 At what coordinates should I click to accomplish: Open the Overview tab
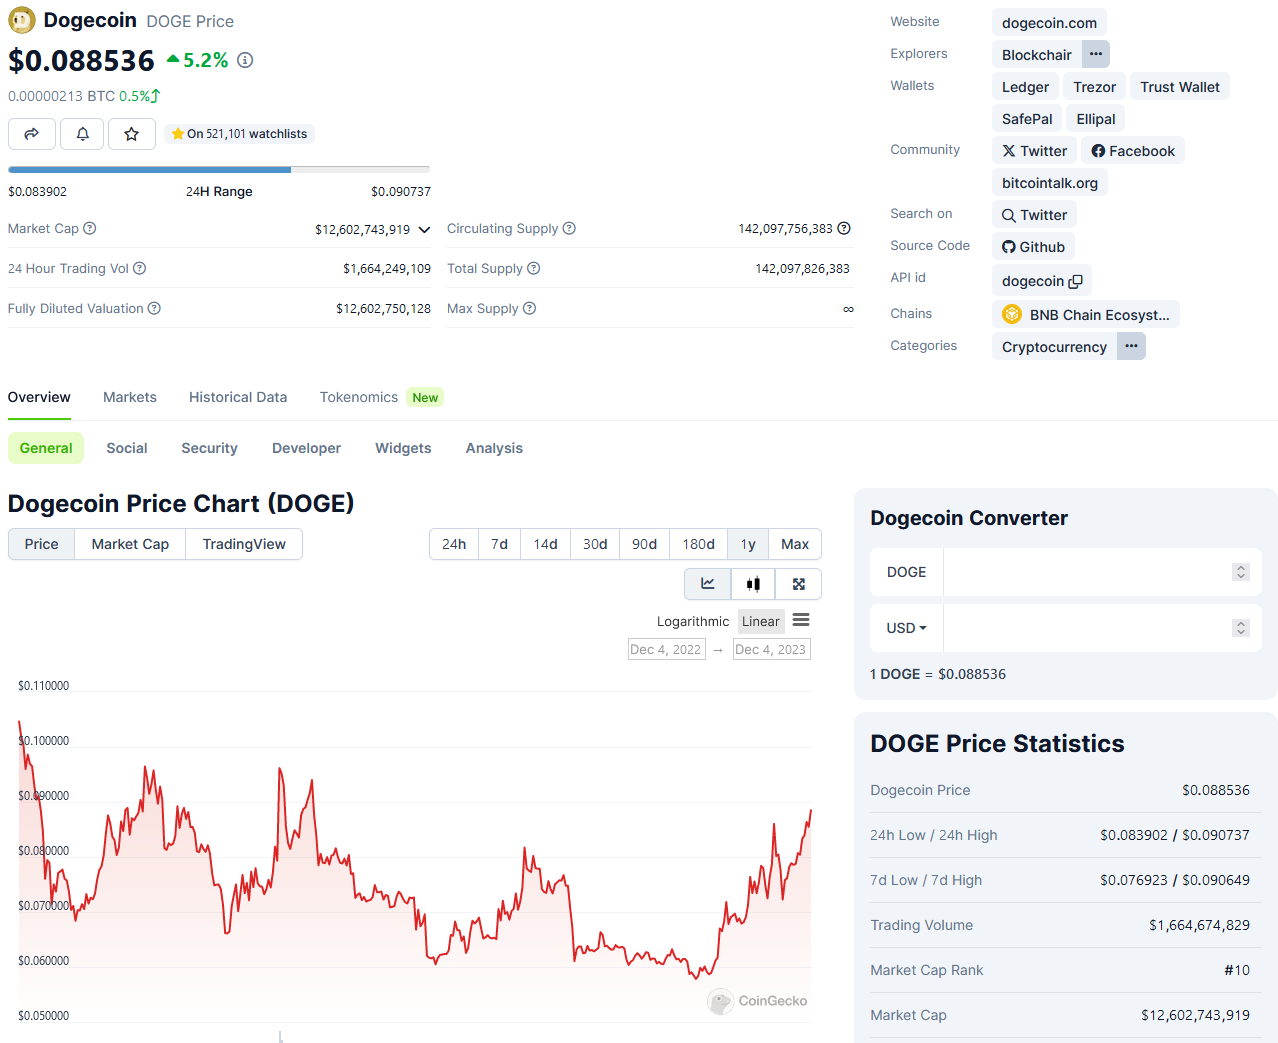[x=39, y=398]
